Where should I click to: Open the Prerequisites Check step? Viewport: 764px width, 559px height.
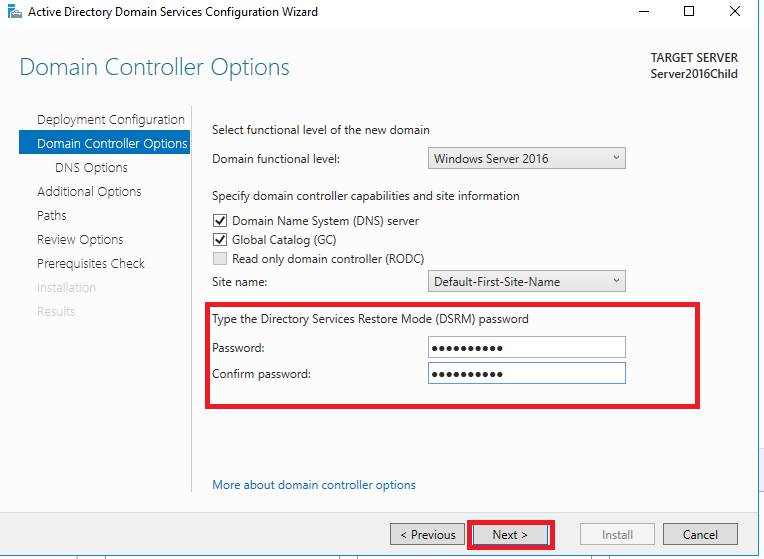coord(91,264)
